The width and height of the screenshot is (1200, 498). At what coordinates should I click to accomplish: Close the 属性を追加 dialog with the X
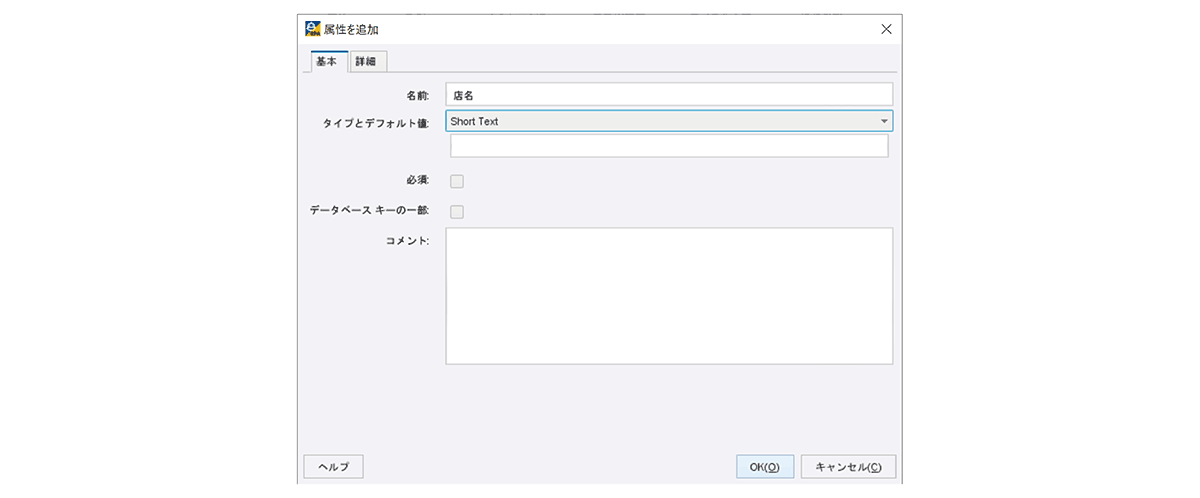click(x=886, y=29)
